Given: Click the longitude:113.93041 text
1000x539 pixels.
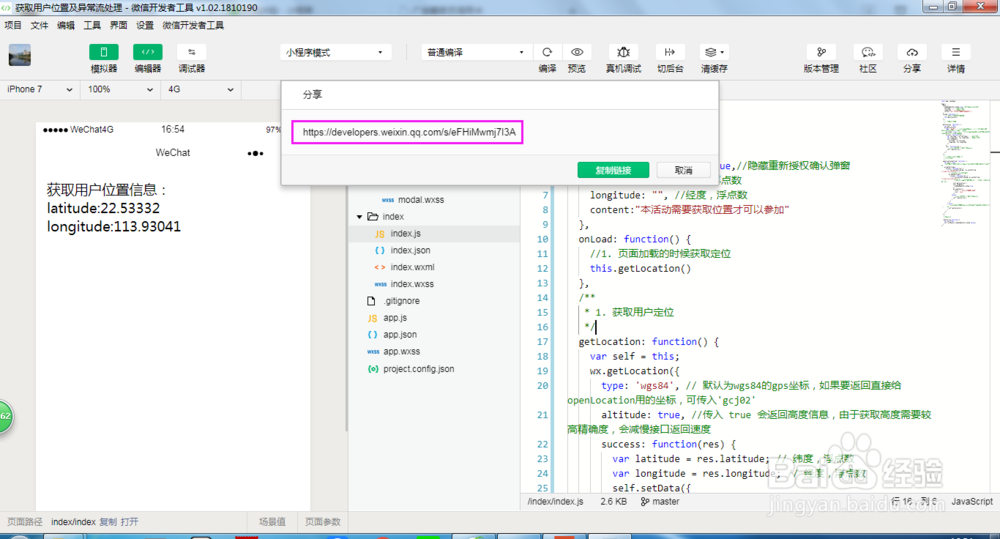Looking at the screenshot, I should (x=114, y=227).
